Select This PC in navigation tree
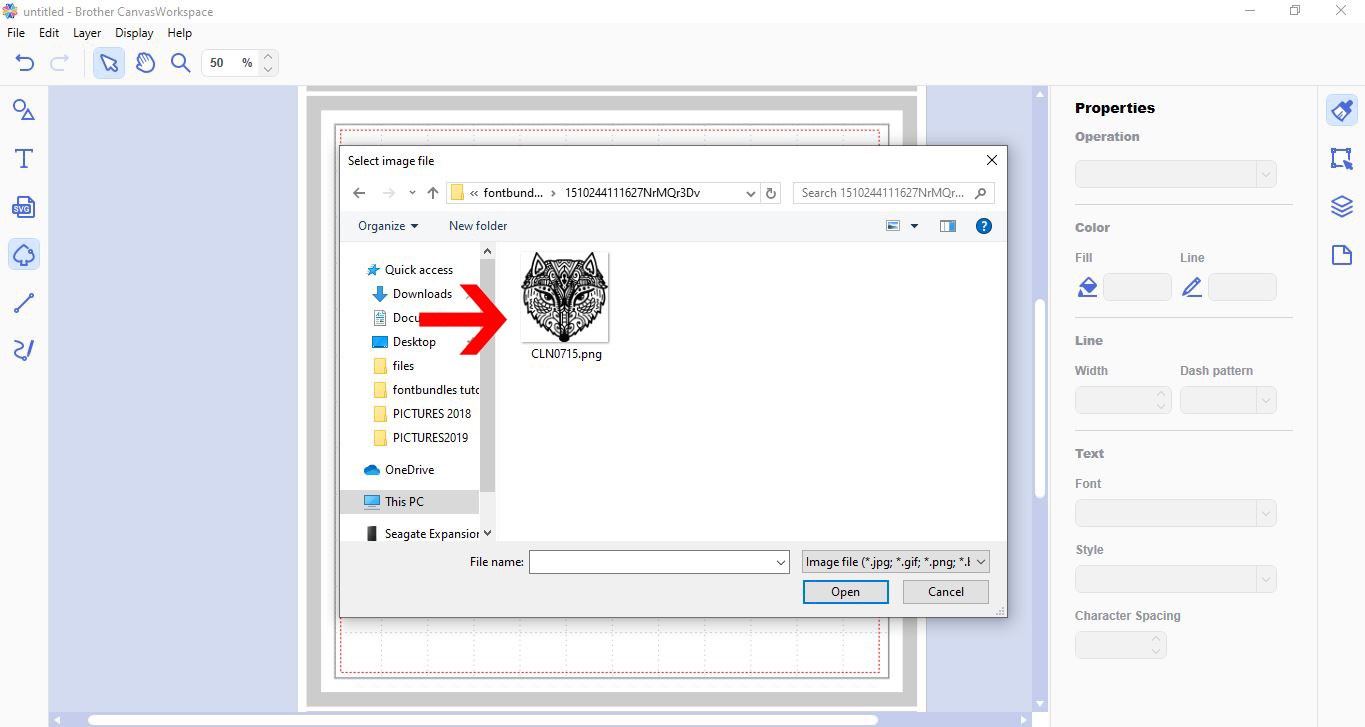1365x727 pixels. click(410, 502)
